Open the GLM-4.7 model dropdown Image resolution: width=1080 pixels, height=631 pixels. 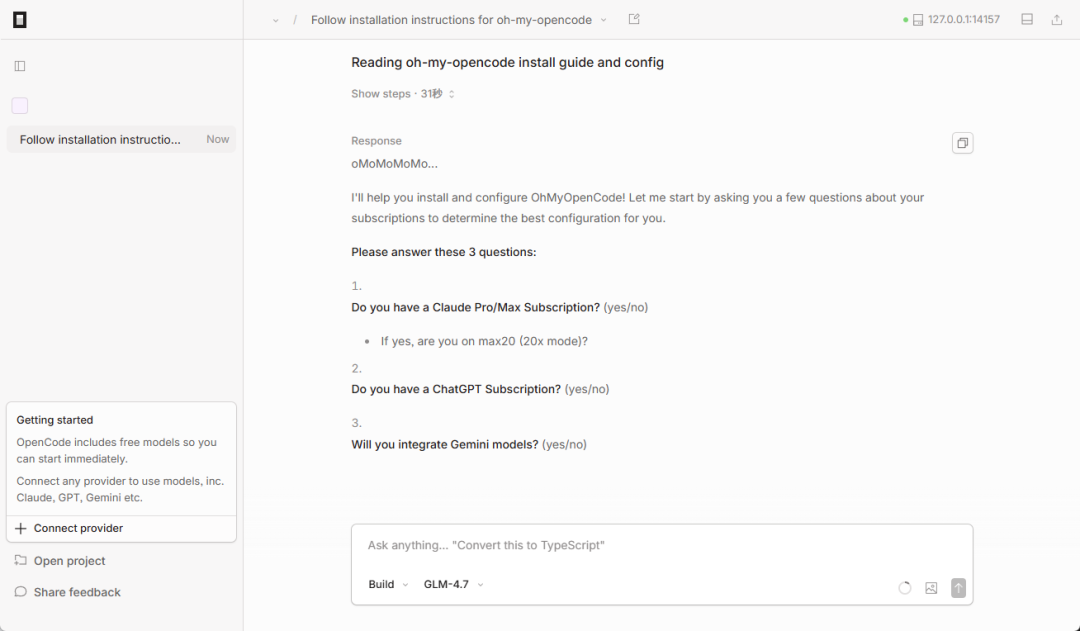click(x=453, y=584)
